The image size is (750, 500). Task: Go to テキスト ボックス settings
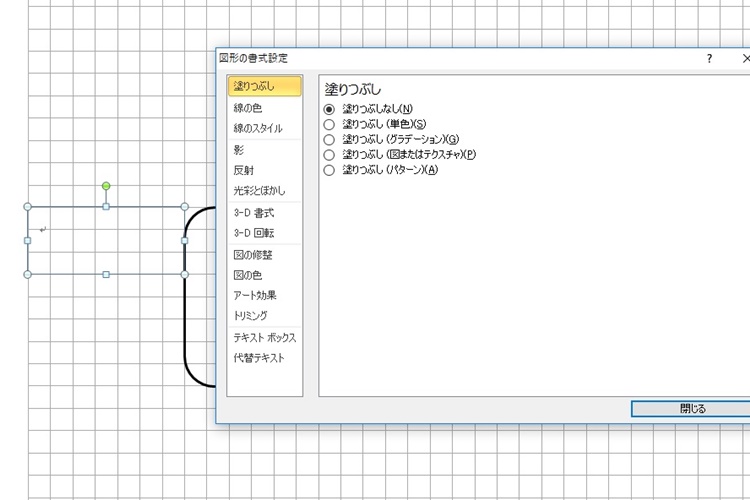coord(264,338)
